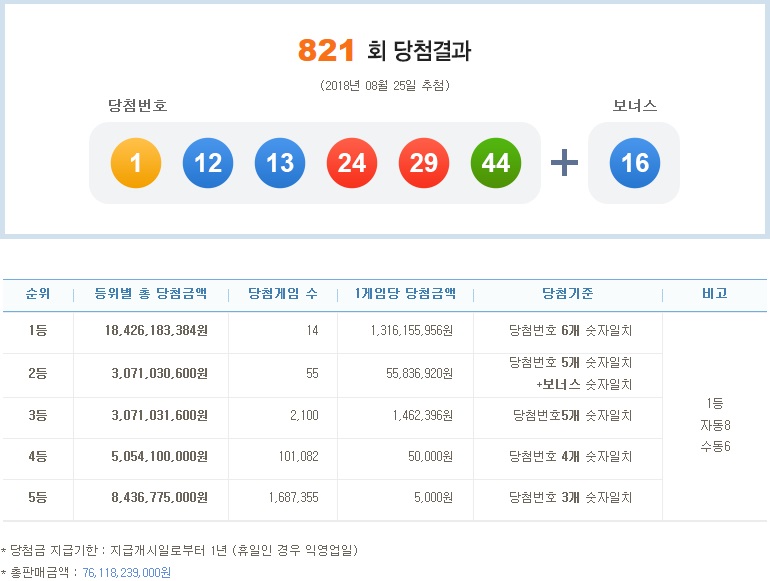Click the red number 29 ball
The width and height of the screenshot is (770, 581).
424,163
